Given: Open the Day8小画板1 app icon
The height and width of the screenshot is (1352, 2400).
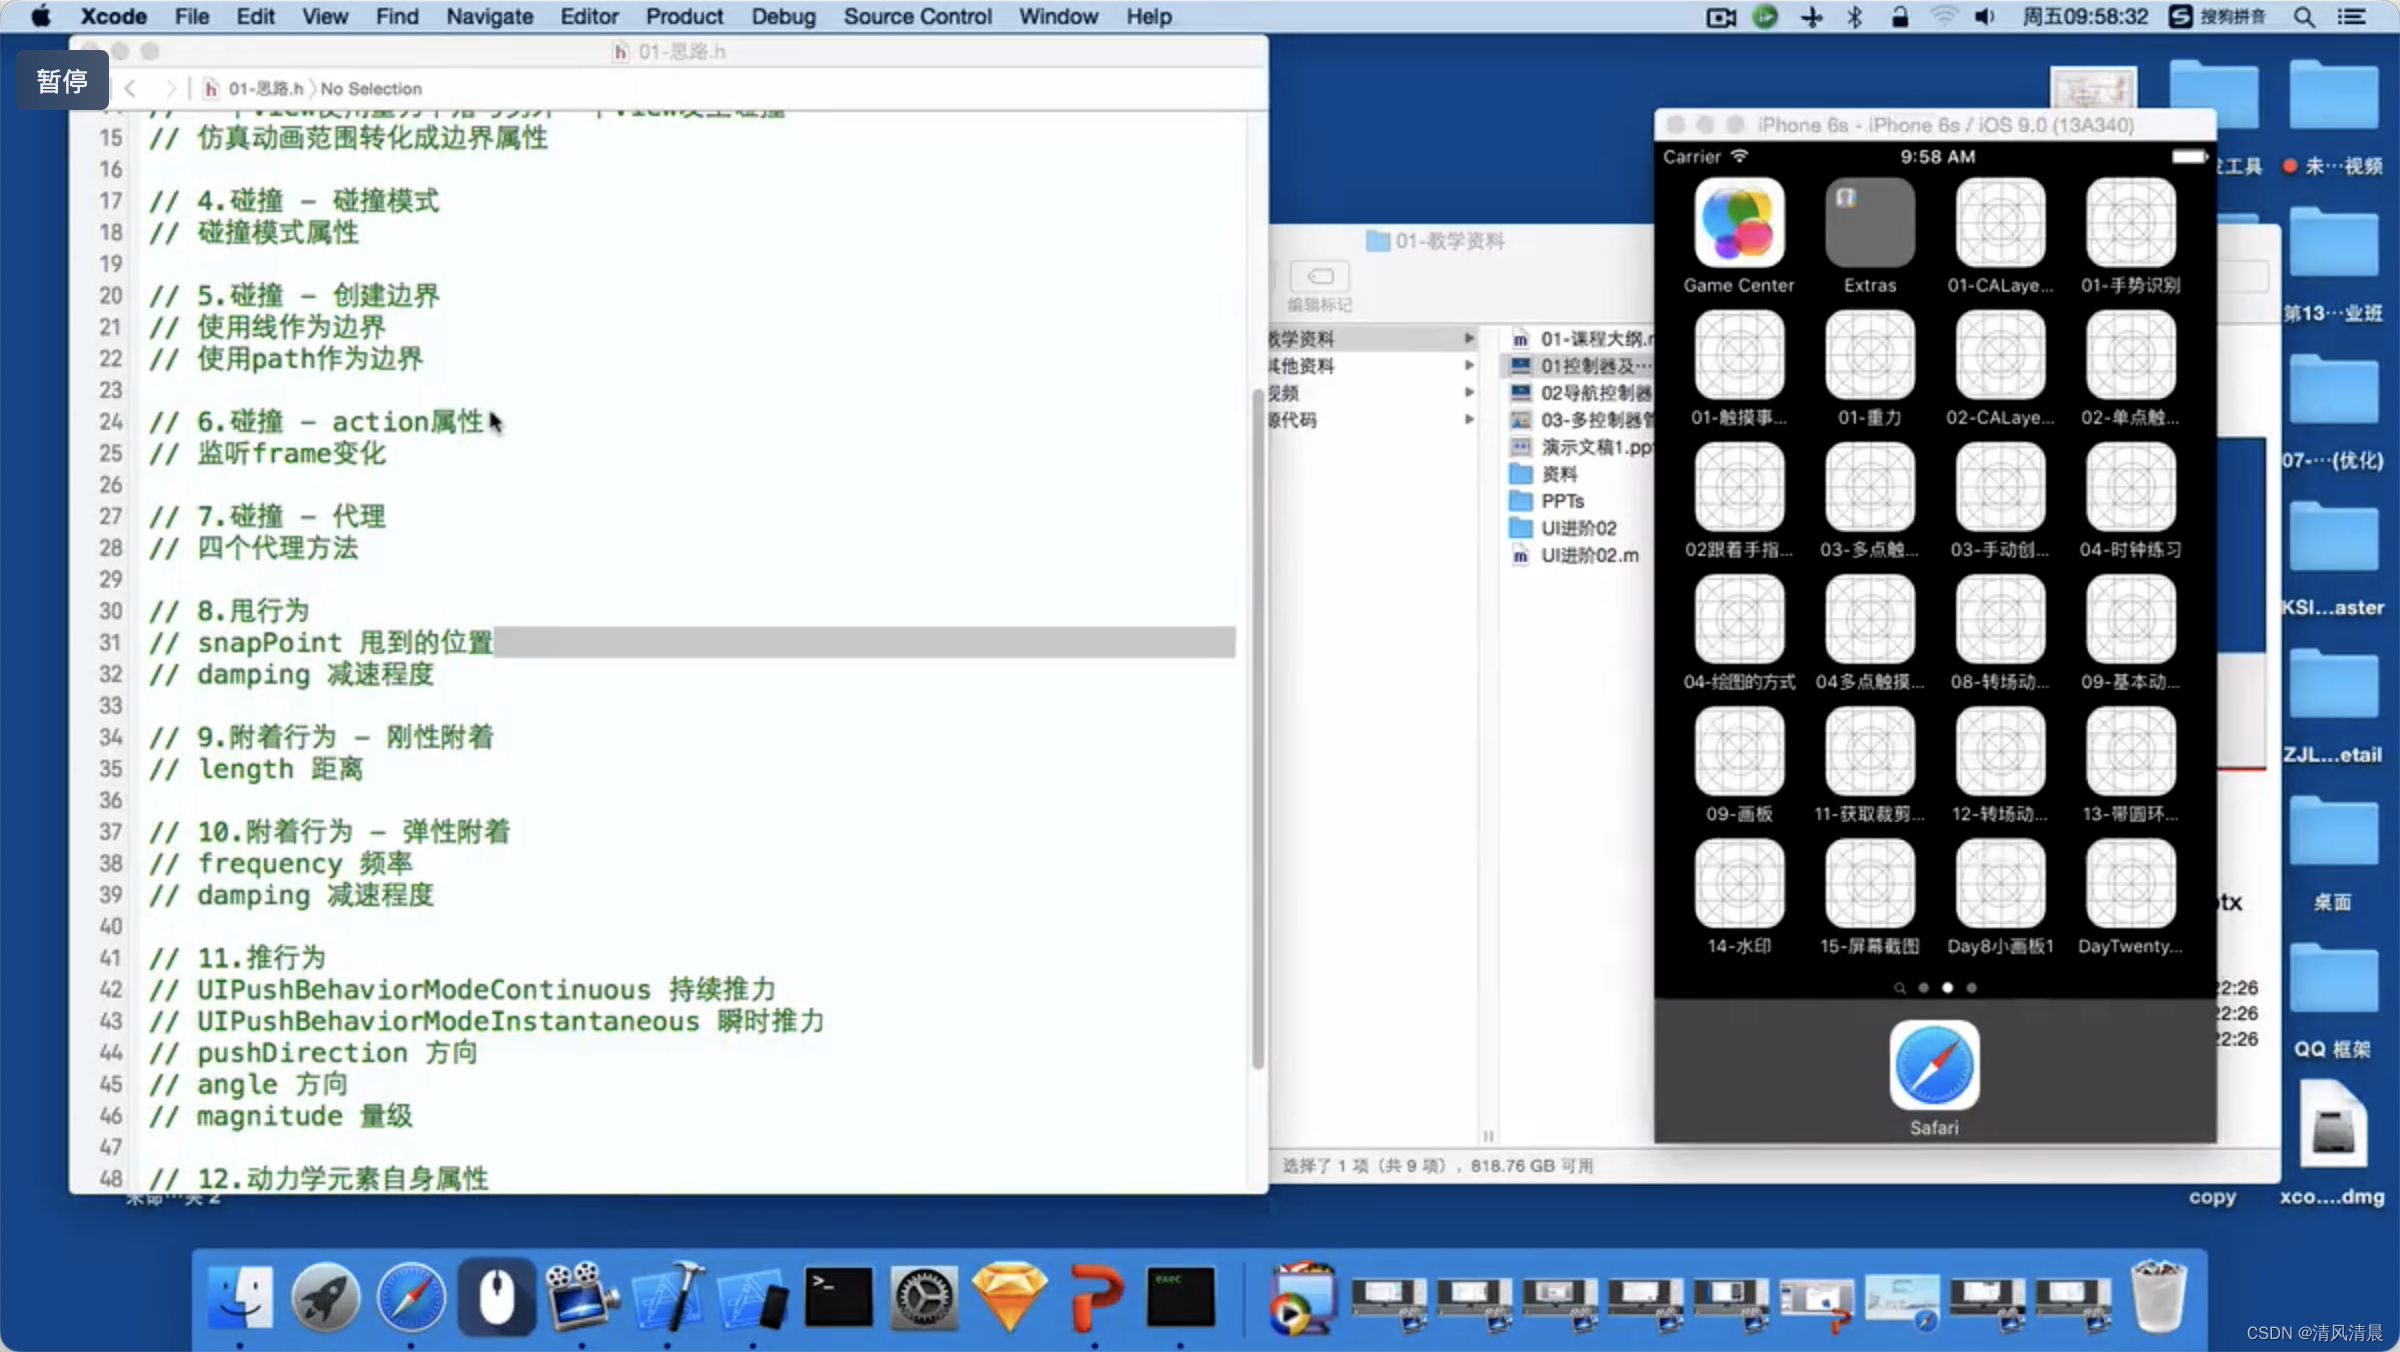Looking at the screenshot, I should tap(2000, 883).
